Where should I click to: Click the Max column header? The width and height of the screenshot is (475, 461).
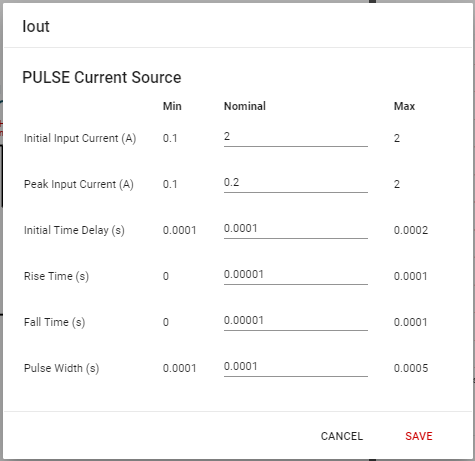pyautogui.click(x=404, y=106)
